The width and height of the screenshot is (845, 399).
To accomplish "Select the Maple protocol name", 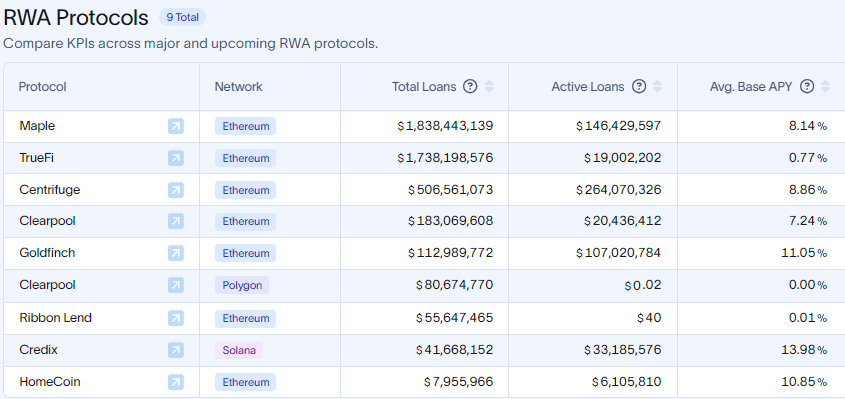I will point(37,126).
